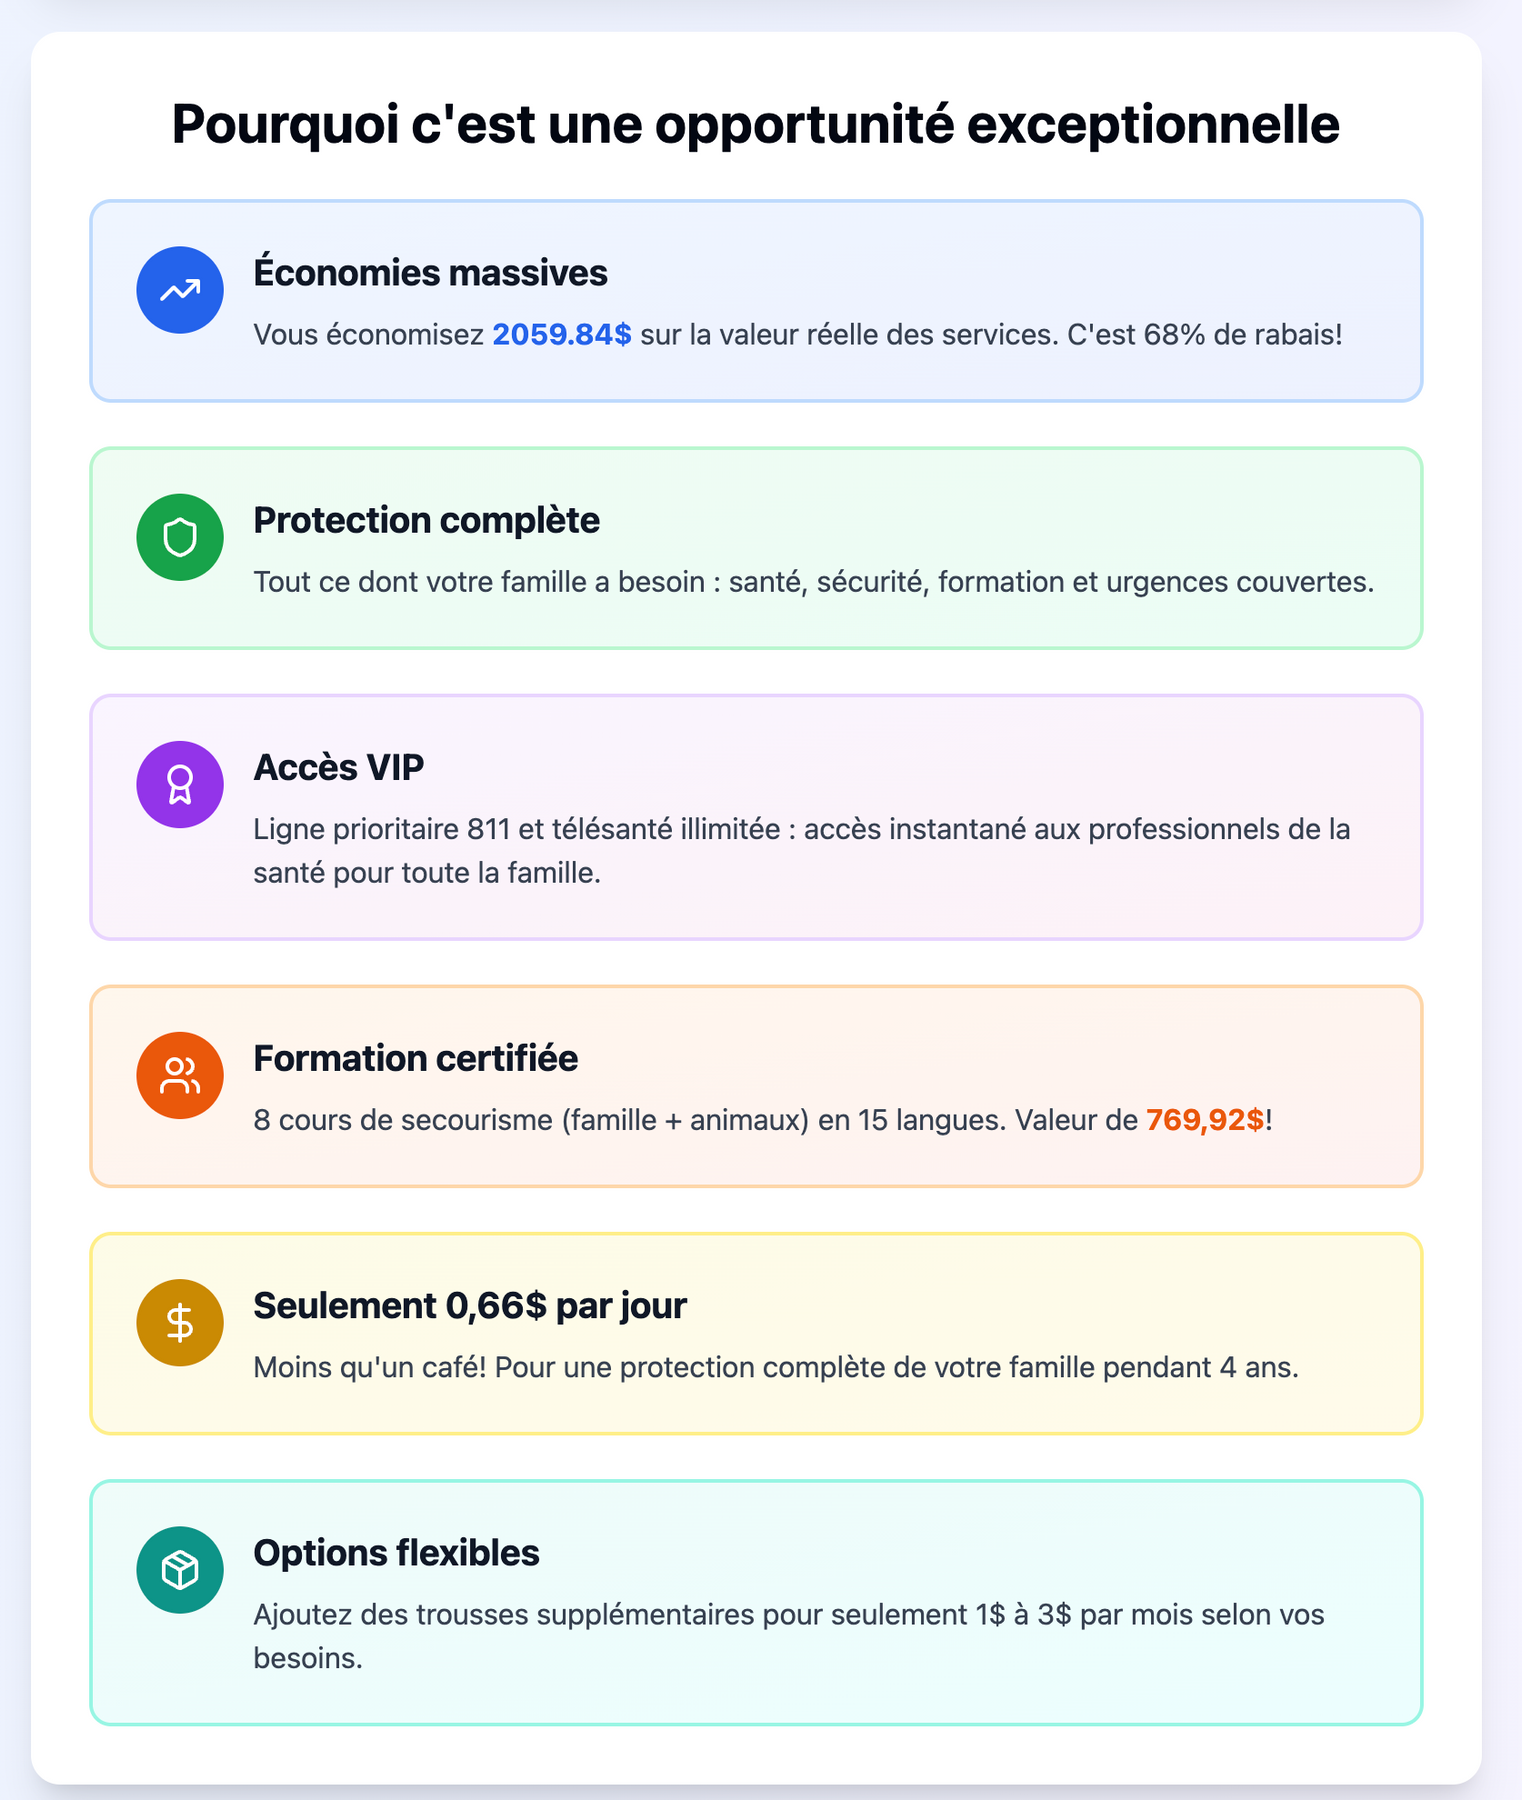This screenshot has height=1800, width=1522.
Task: Click the blue 2059.84$ savings amount
Action: 562,334
